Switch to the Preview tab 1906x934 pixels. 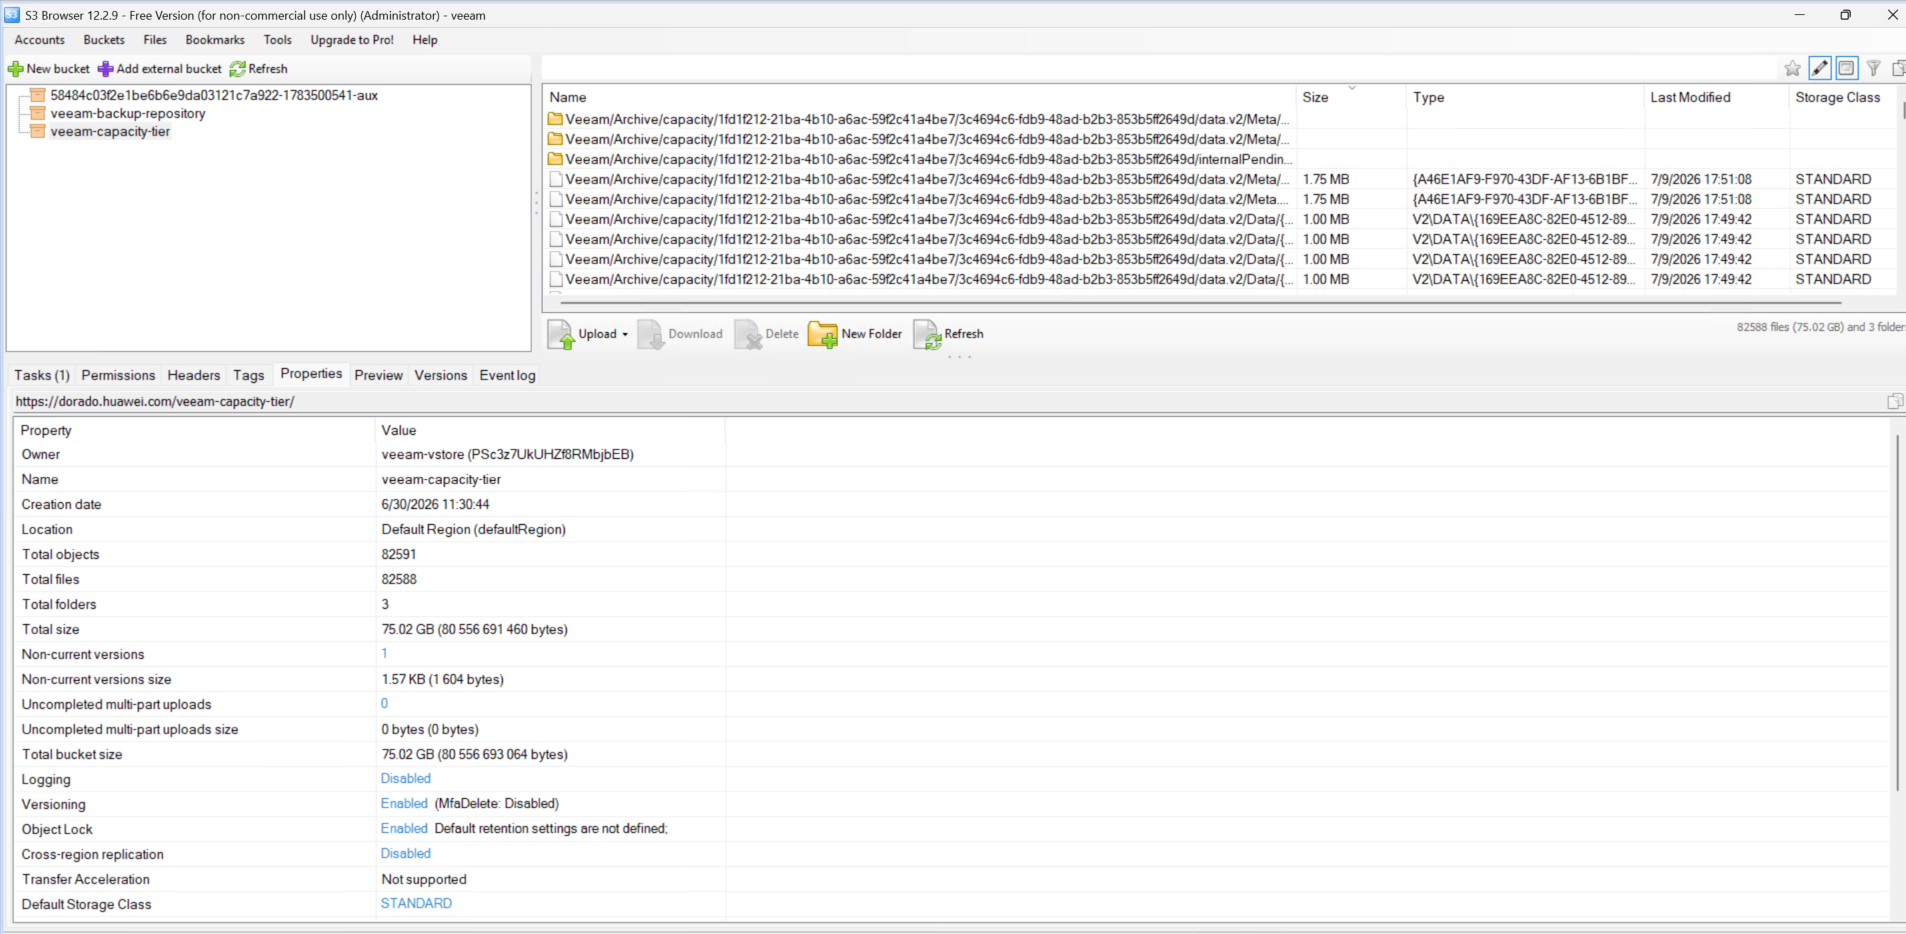pyautogui.click(x=378, y=375)
